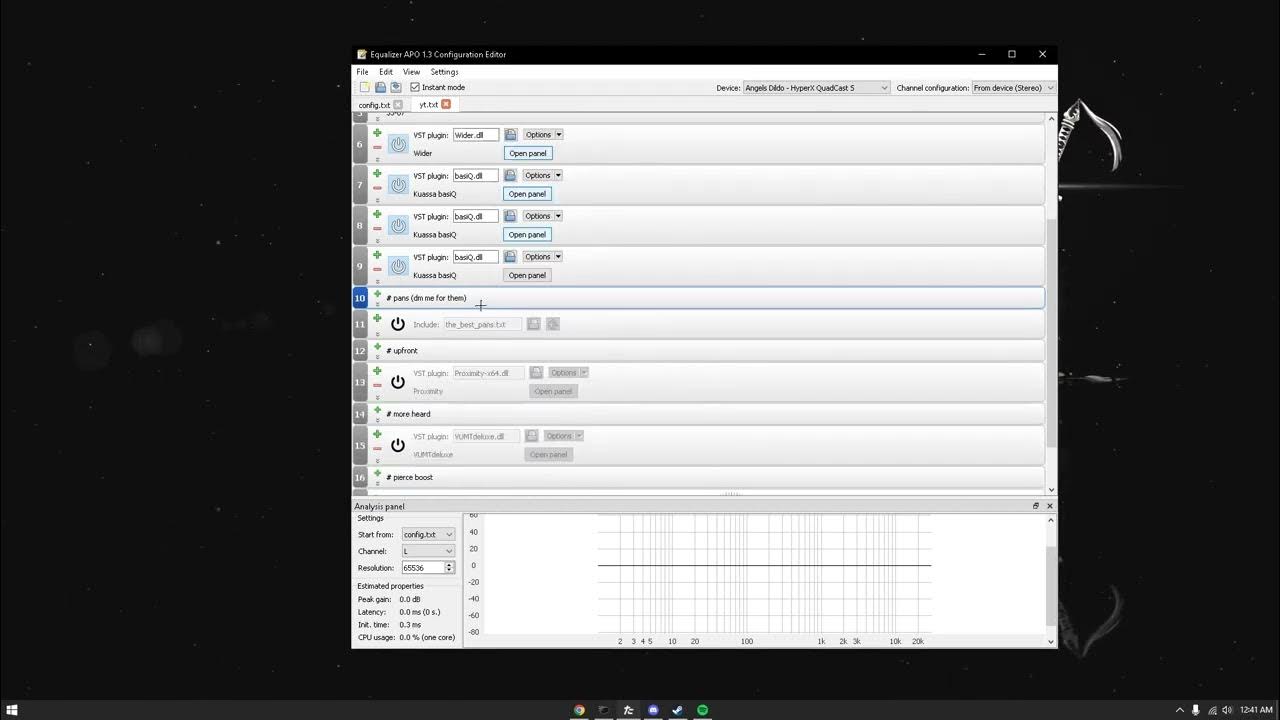Remove row 8 with the red minus

377,229
